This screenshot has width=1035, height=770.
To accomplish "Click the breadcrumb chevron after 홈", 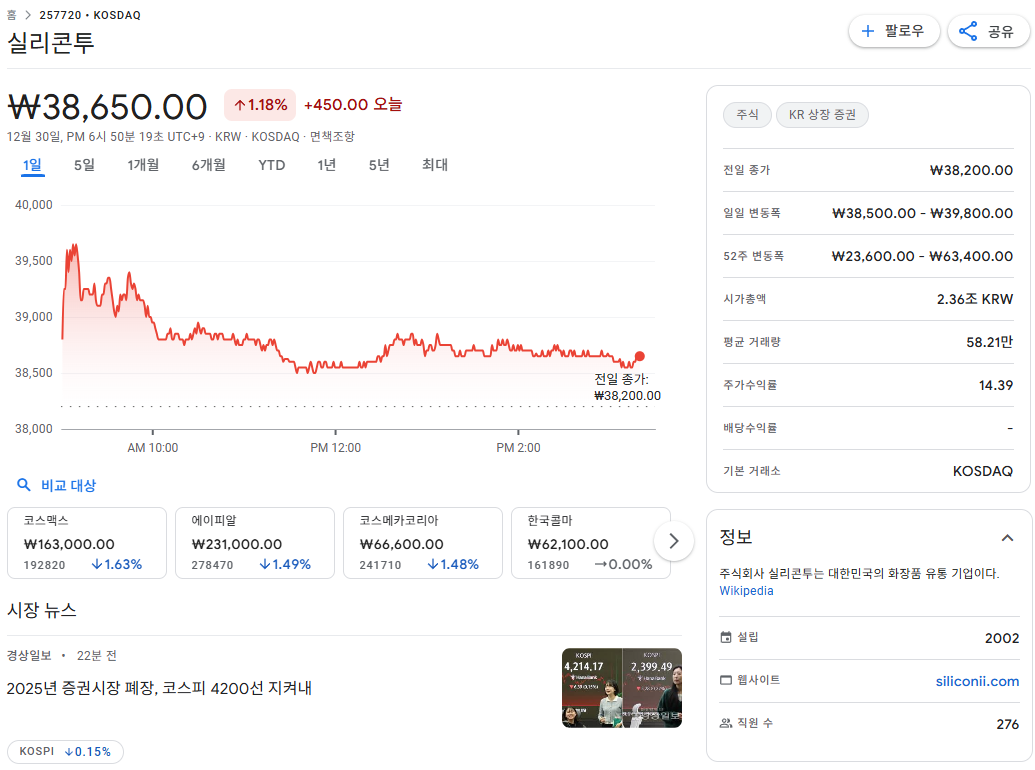I will tap(28, 15).
